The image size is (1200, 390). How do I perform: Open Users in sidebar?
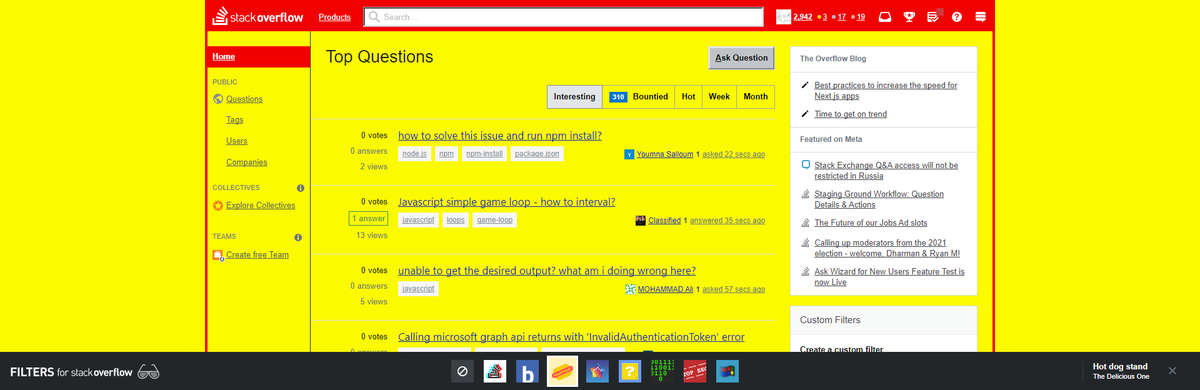(x=237, y=141)
